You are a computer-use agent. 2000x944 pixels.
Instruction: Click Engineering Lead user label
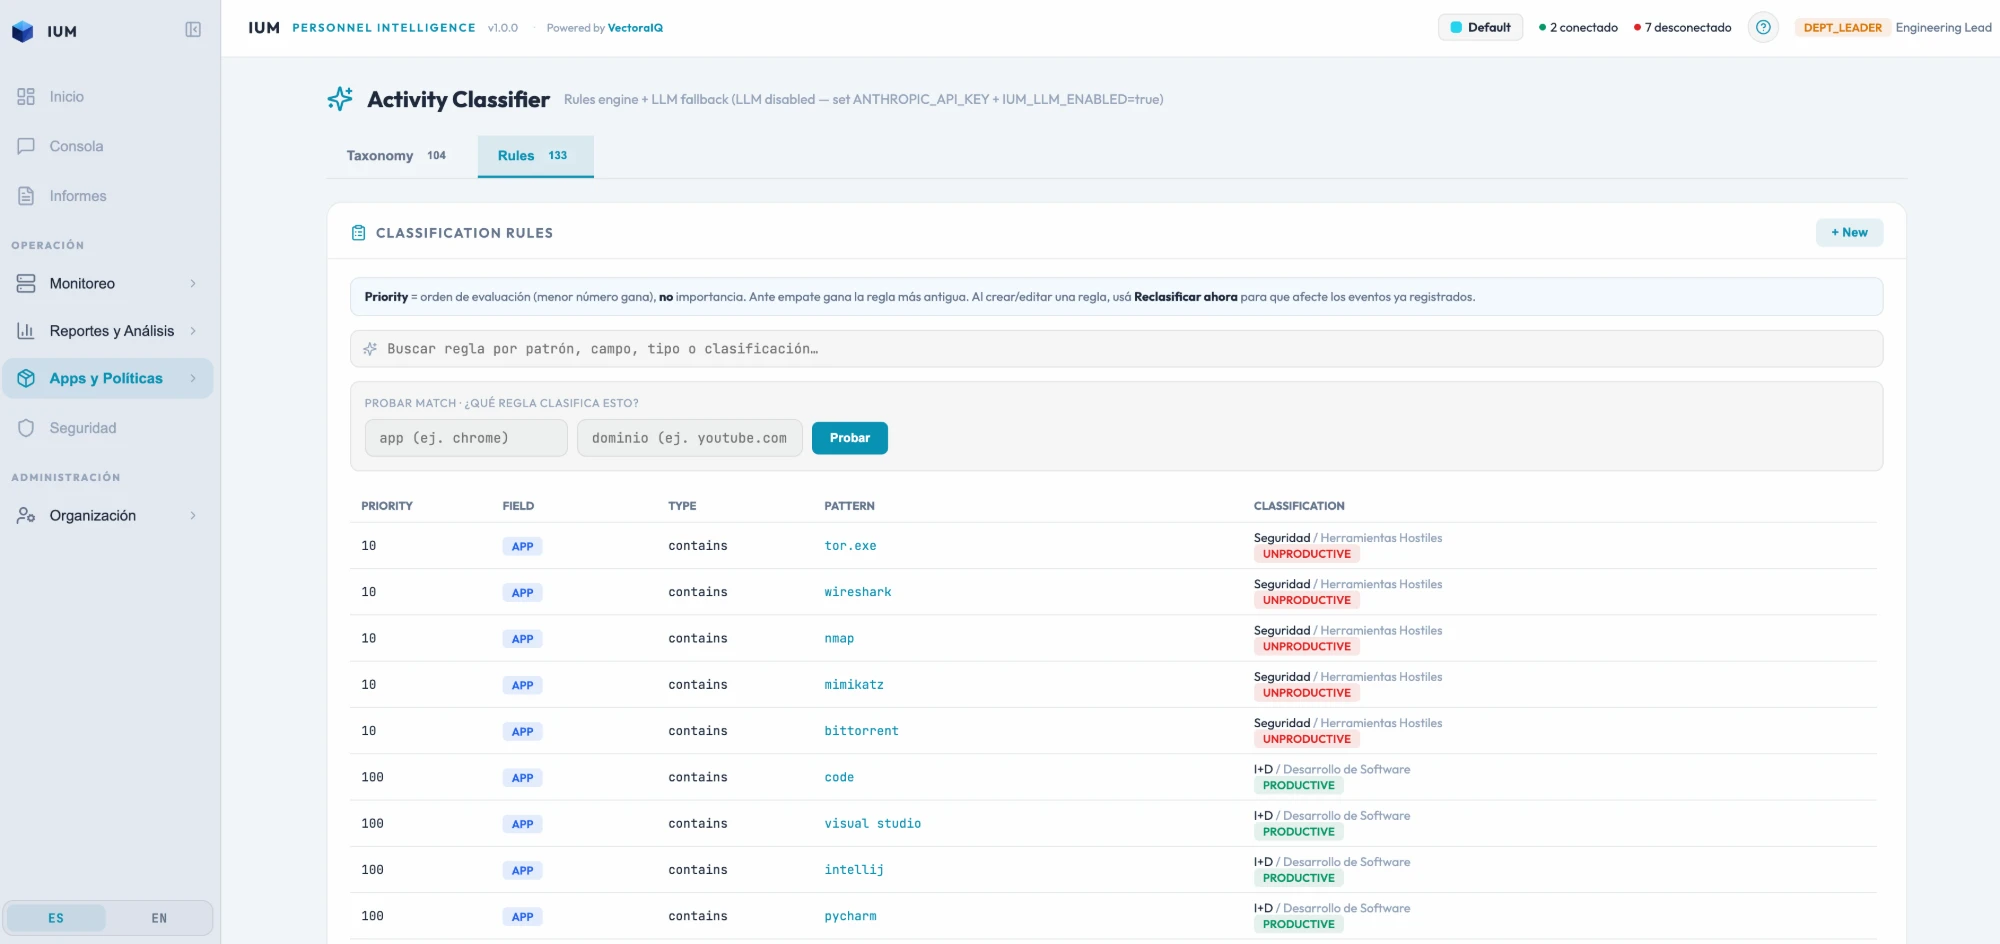coord(1943,28)
